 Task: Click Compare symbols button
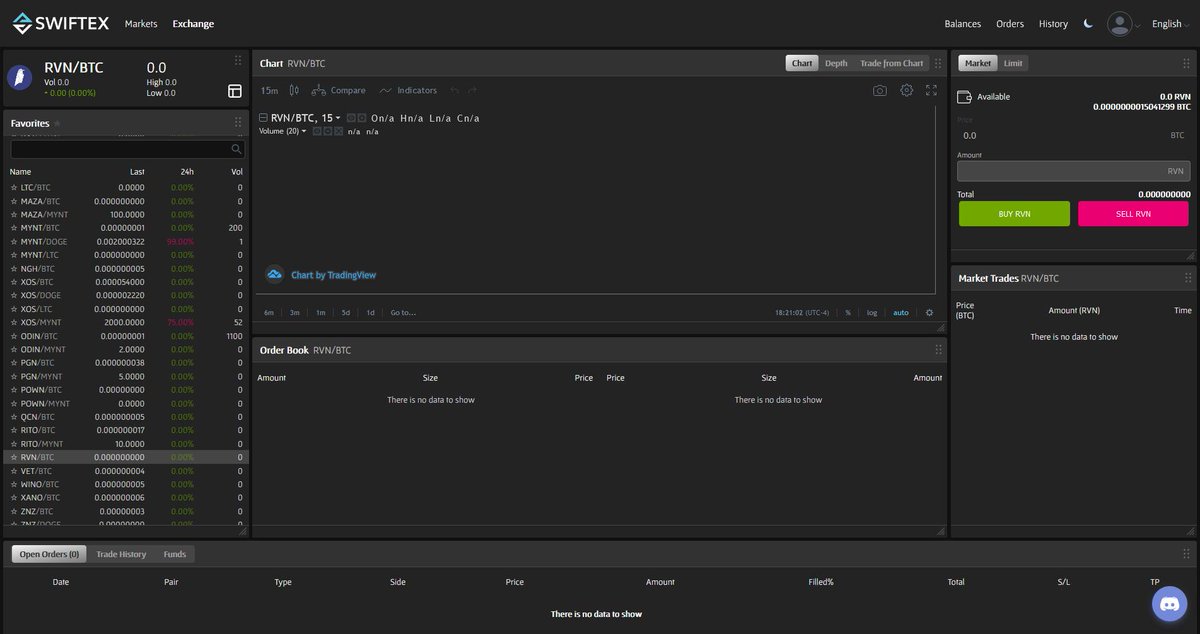tap(338, 90)
